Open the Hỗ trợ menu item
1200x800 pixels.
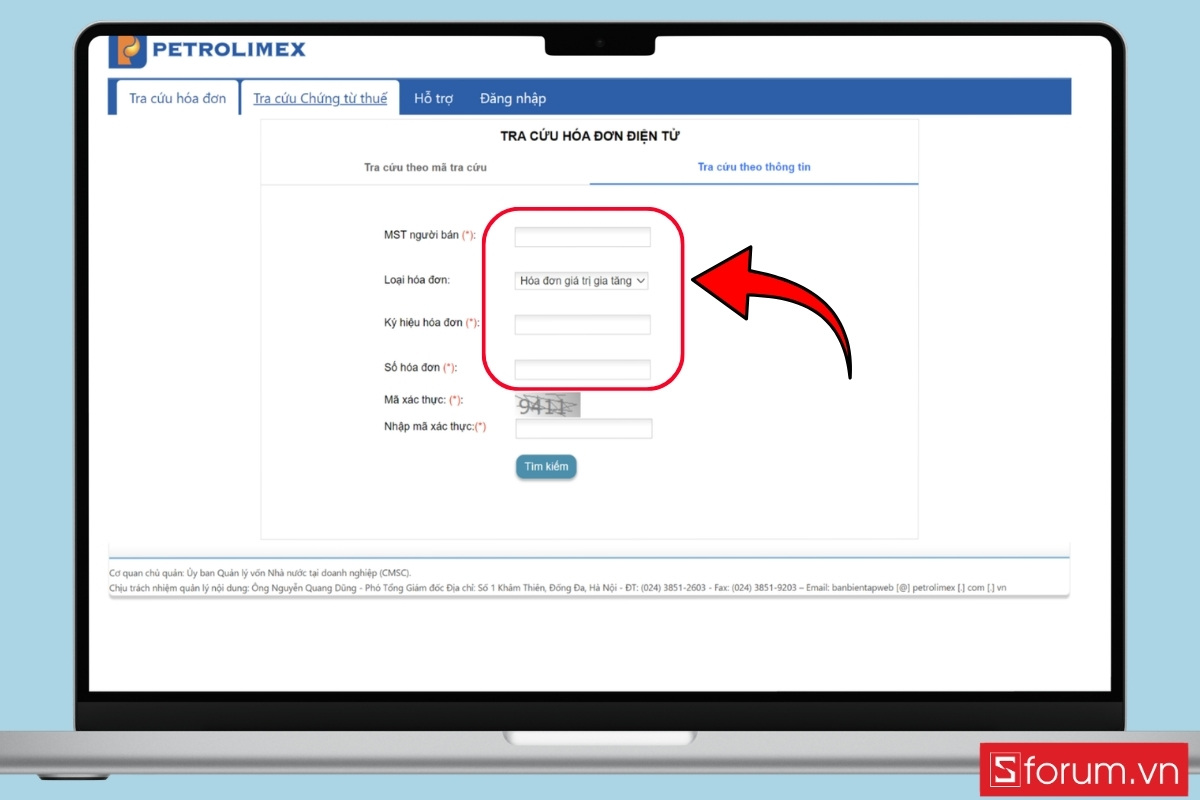click(x=434, y=98)
